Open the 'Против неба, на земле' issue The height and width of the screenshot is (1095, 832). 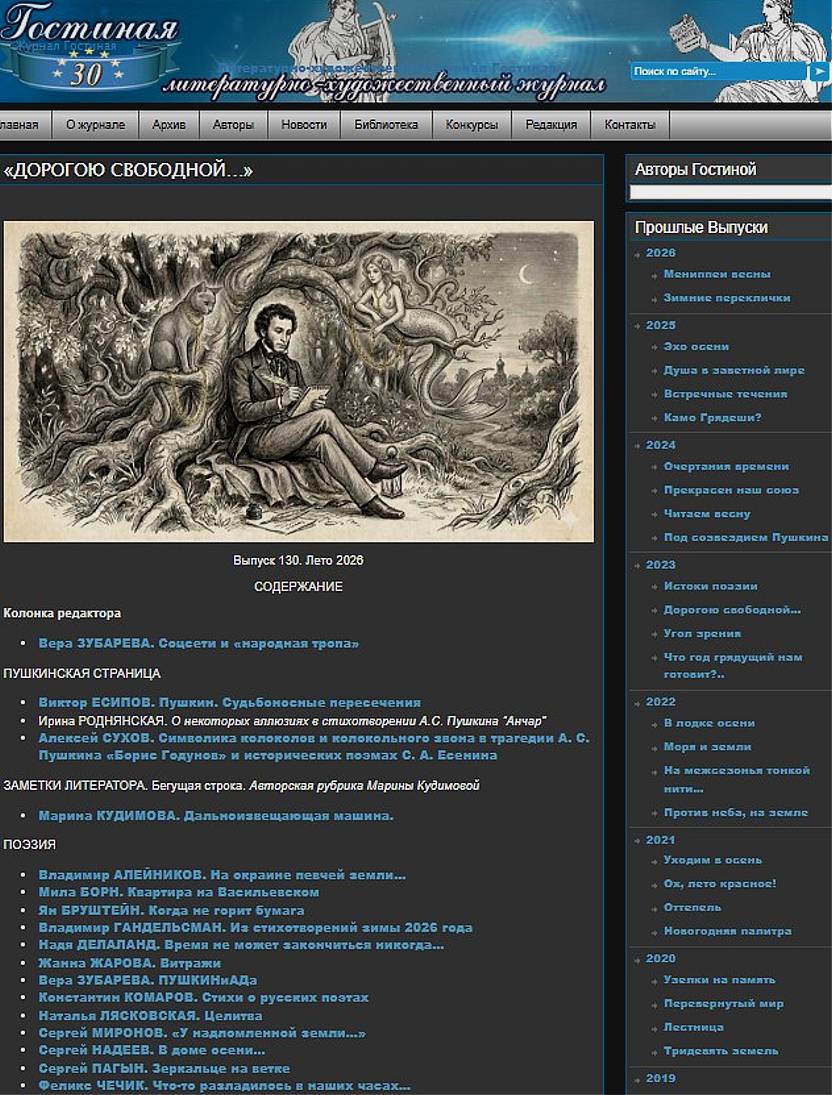click(x=736, y=813)
